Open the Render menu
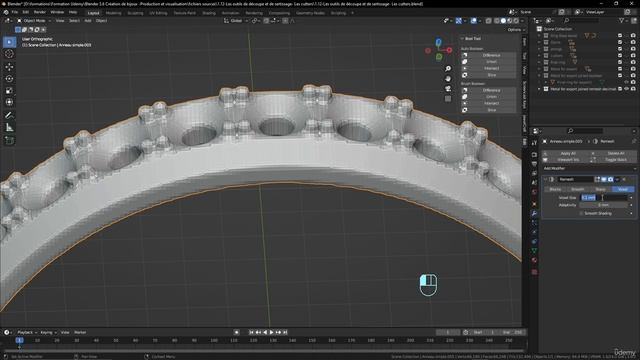Viewport: 640px width, 360px height. 40,12
